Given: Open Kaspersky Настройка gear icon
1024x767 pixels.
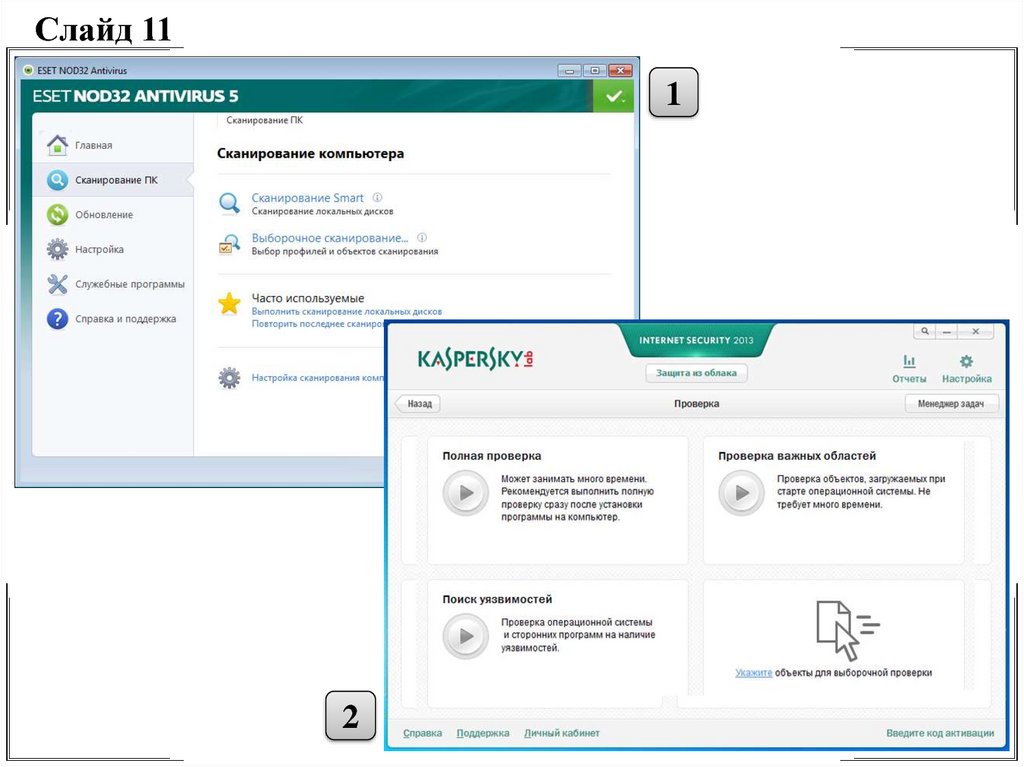Looking at the screenshot, I should pos(966,362).
